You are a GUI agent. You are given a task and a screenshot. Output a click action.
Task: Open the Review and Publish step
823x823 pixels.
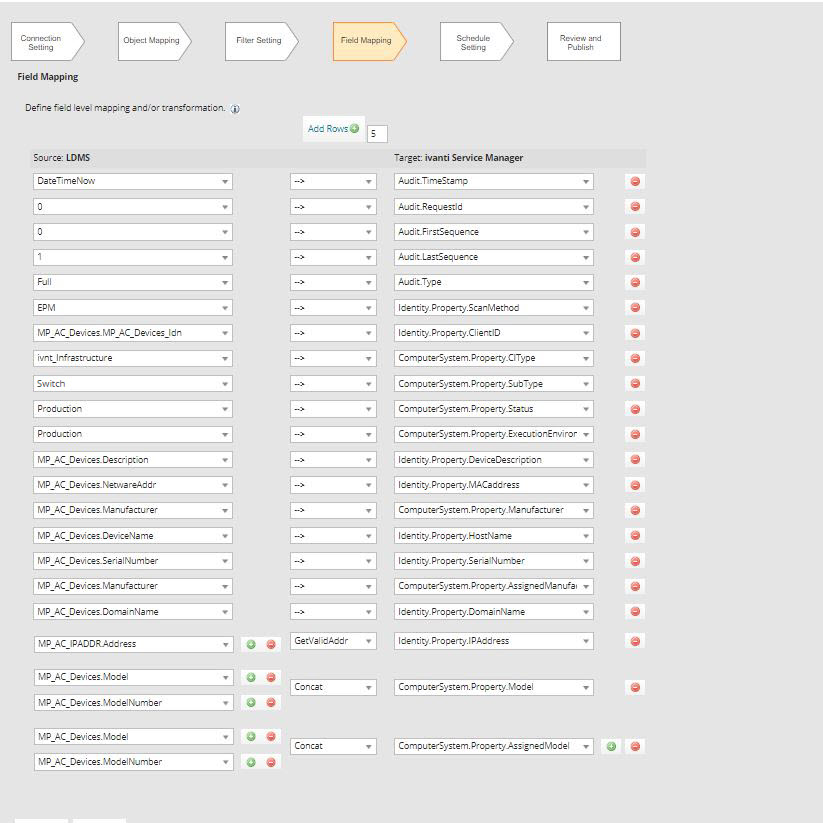pyautogui.click(x=581, y=42)
